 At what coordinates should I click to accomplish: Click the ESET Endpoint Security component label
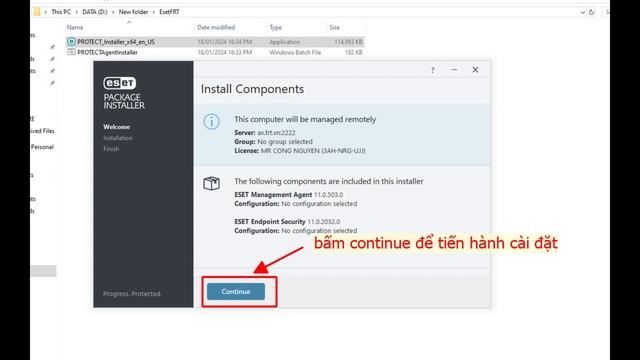coord(270,222)
